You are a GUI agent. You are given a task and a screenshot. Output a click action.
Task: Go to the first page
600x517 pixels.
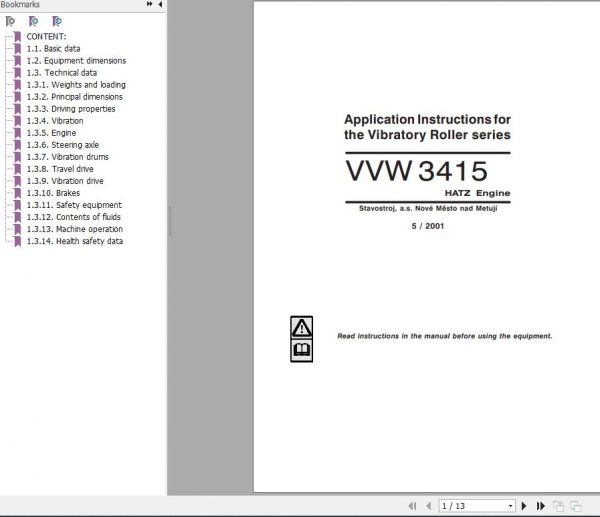pos(412,506)
